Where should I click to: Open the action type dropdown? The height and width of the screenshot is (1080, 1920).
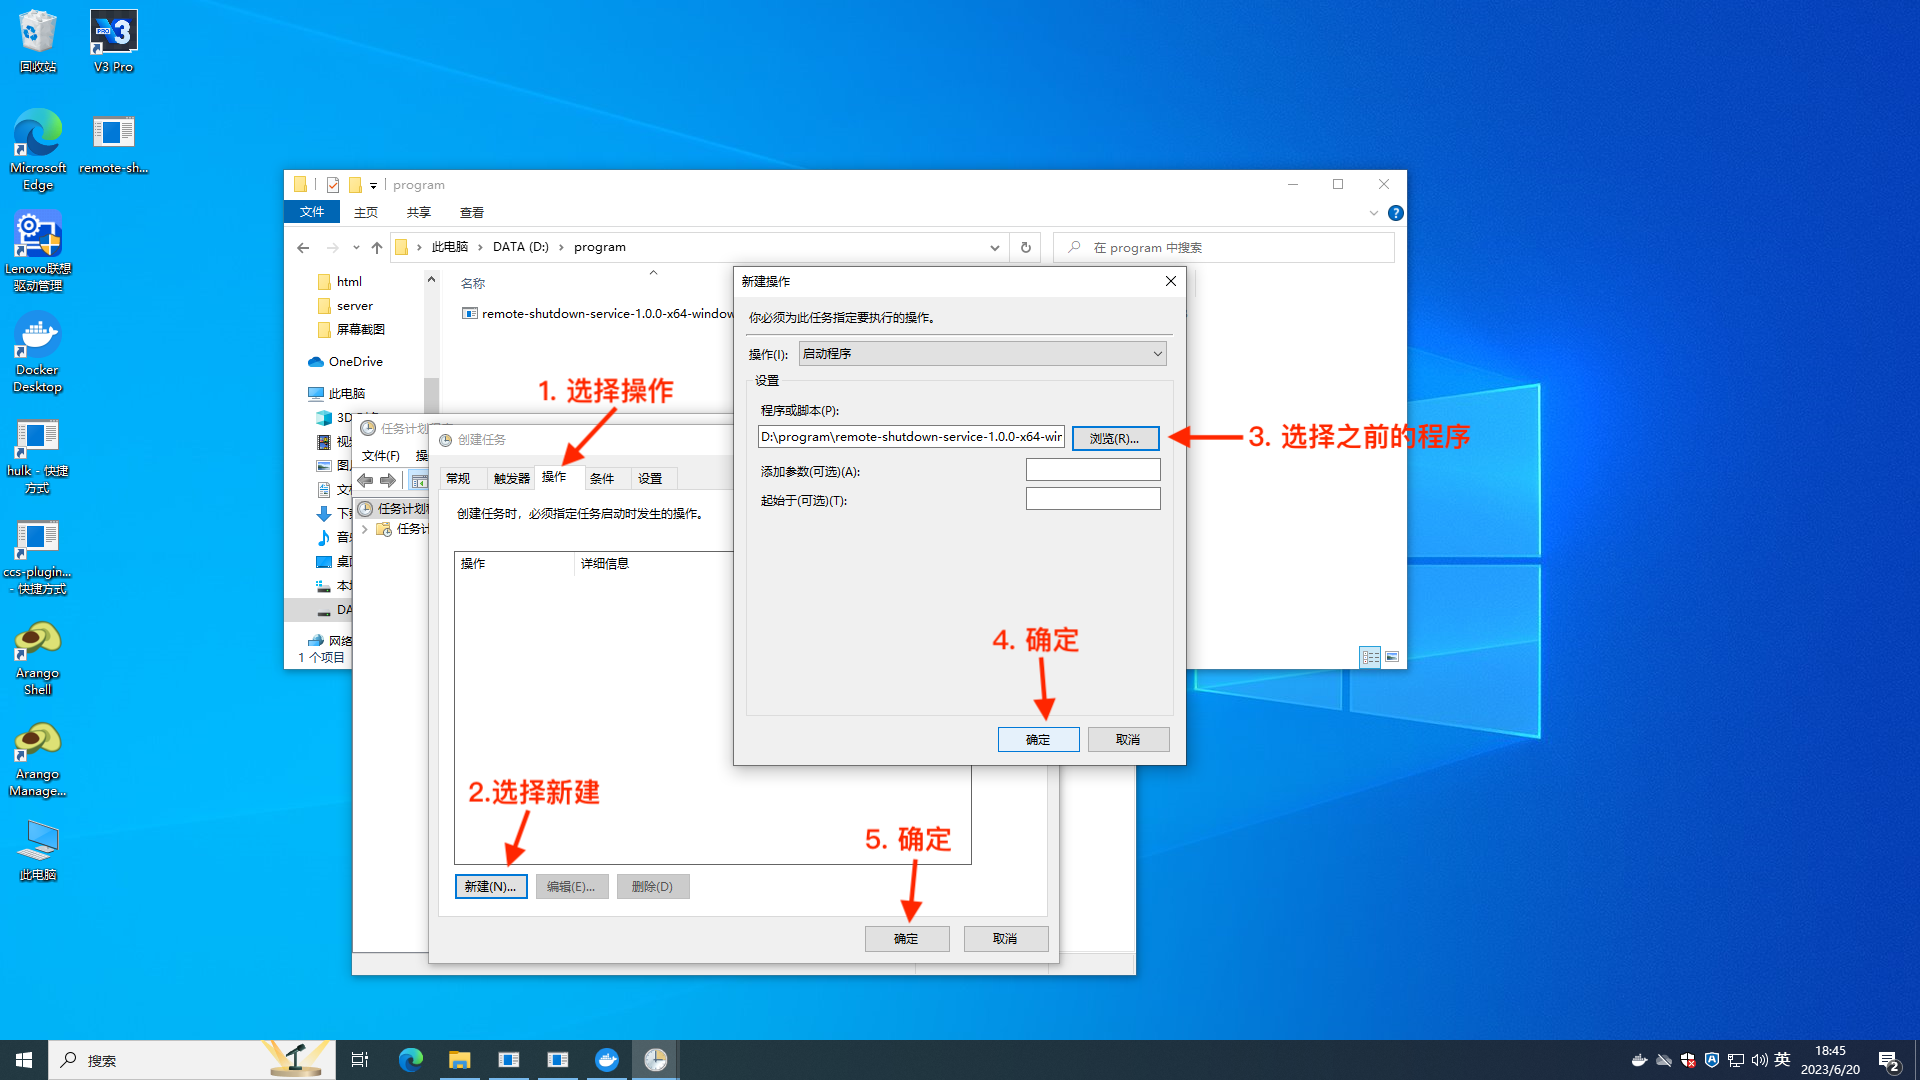[982, 354]
